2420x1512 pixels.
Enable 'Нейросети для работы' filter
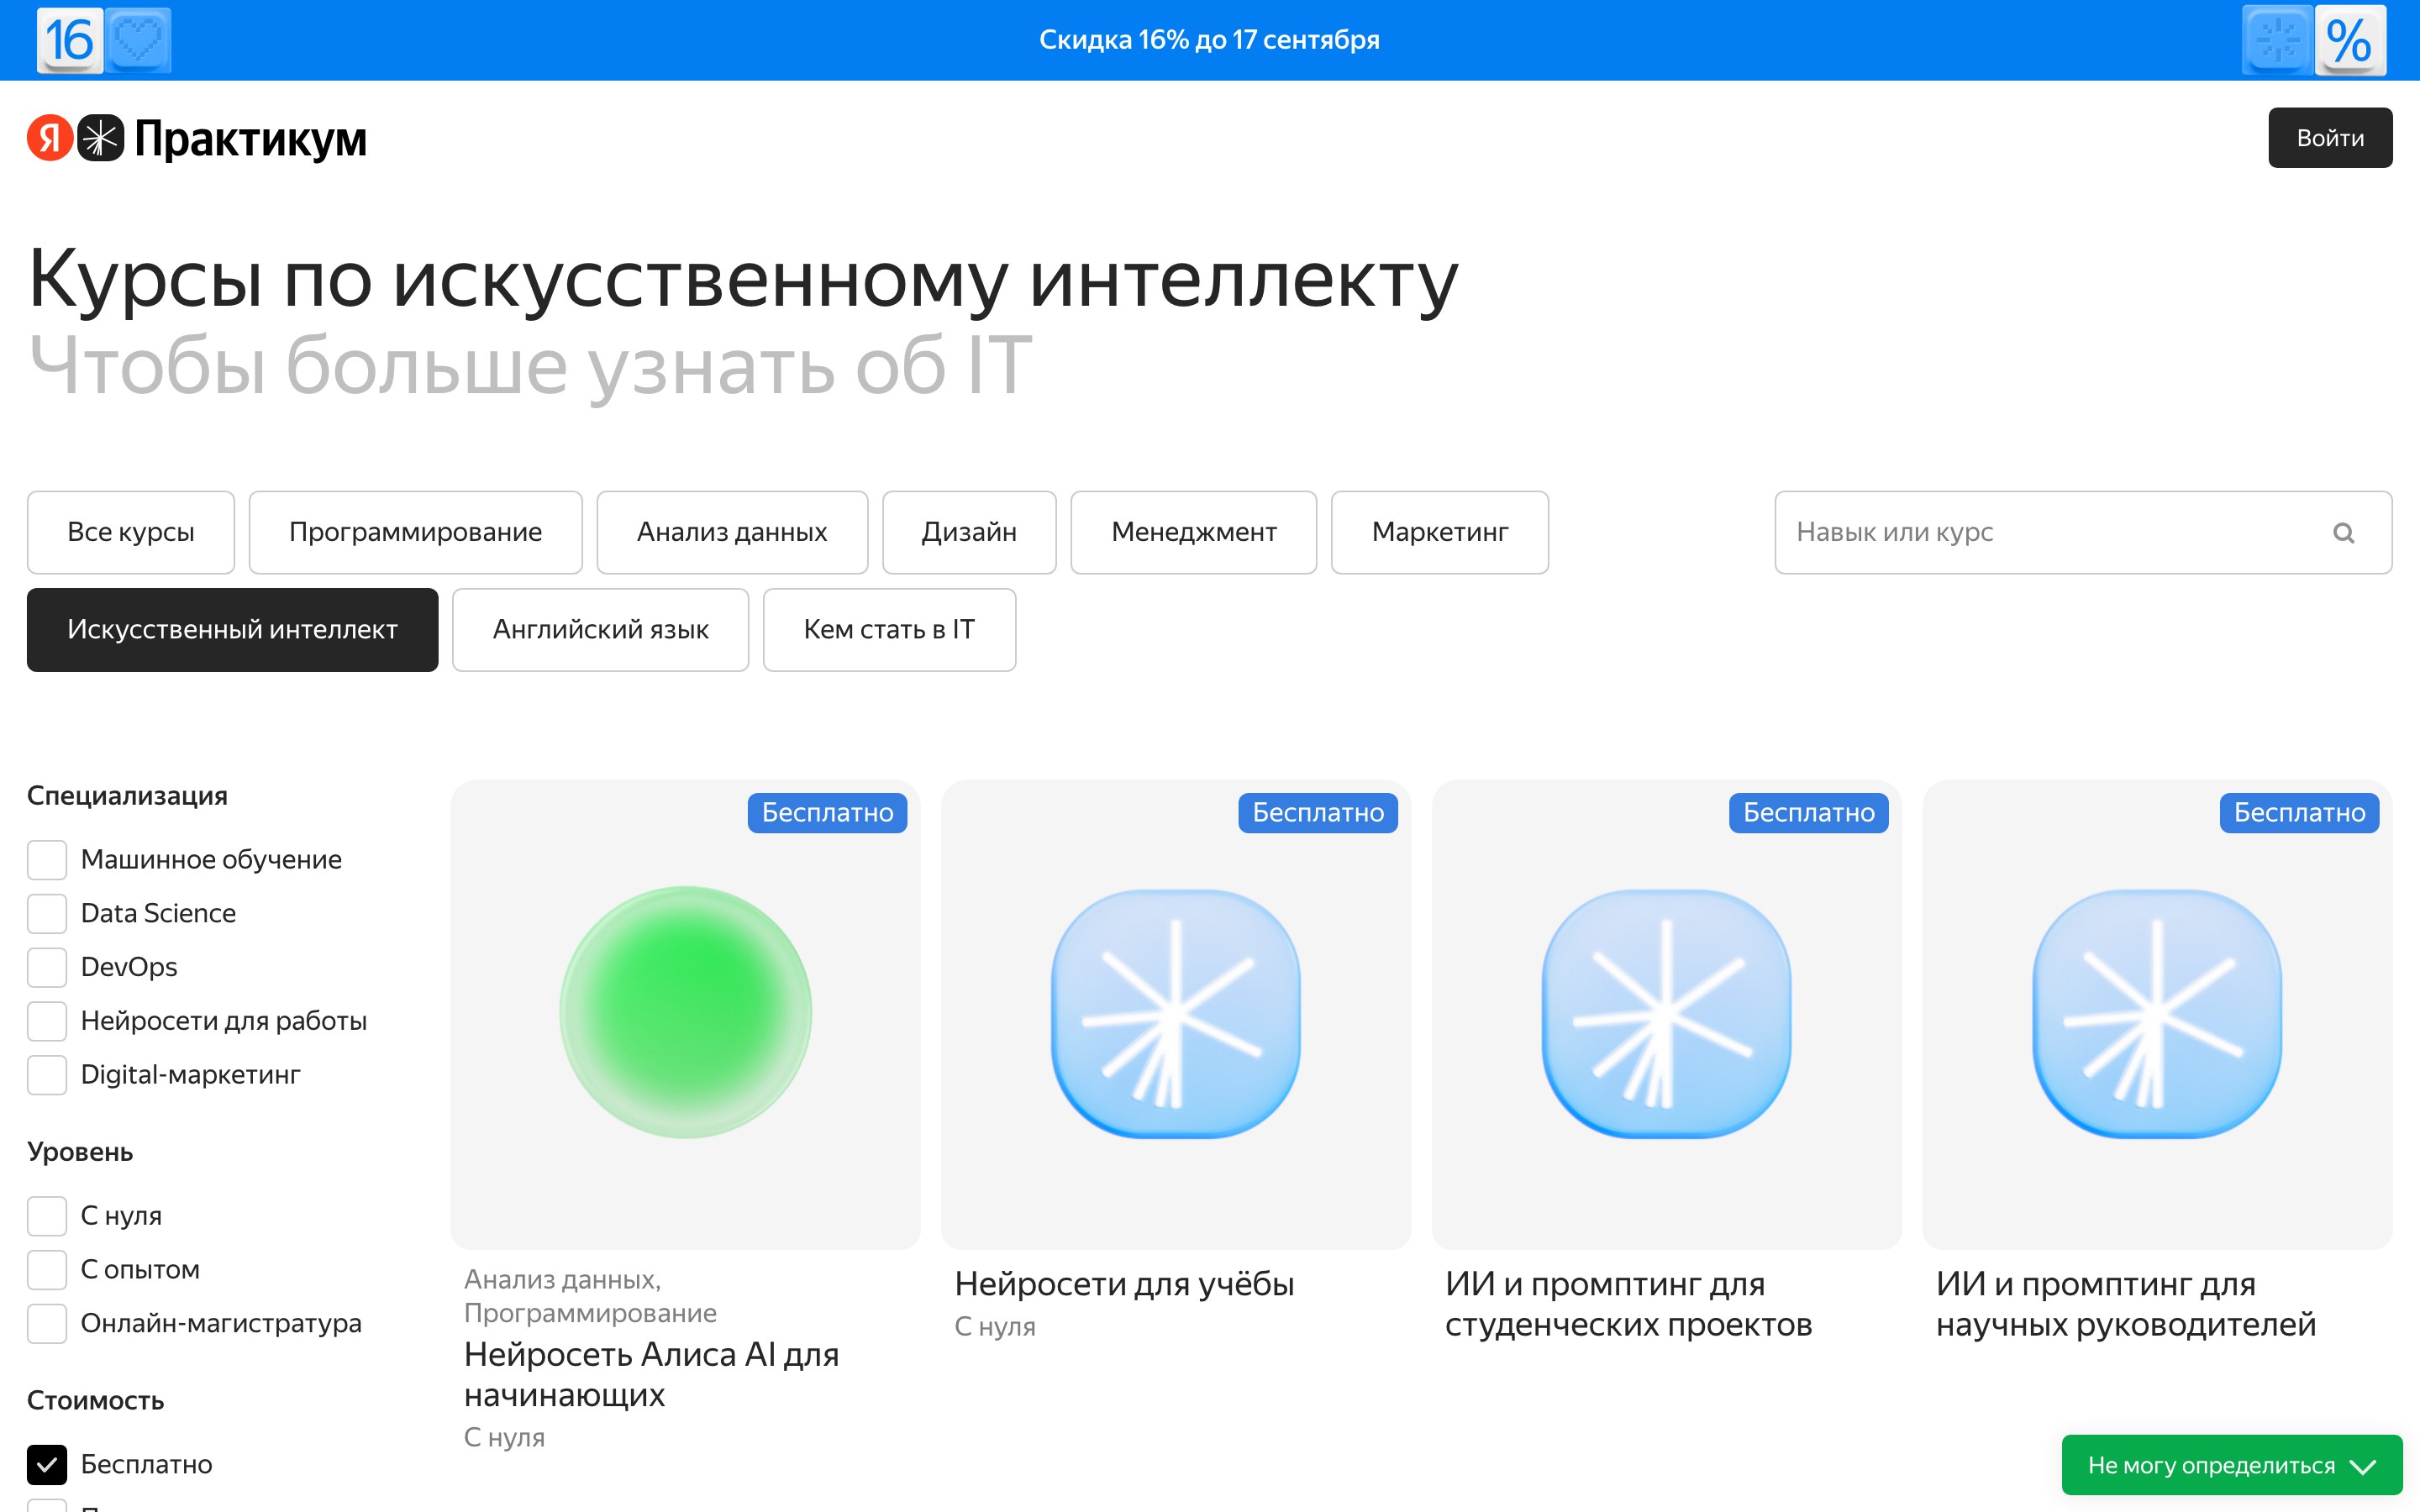coord(47,1021)
